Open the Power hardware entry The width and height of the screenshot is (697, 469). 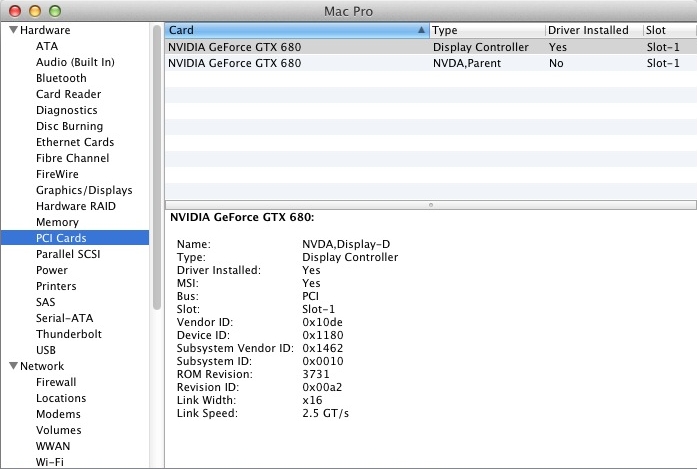click(52, 270)
